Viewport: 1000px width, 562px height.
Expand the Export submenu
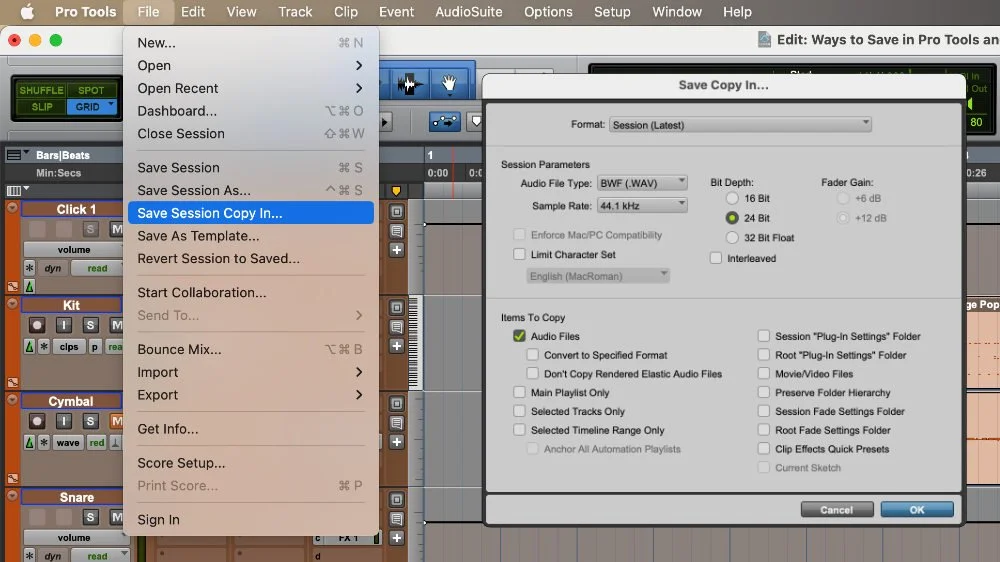250,395
